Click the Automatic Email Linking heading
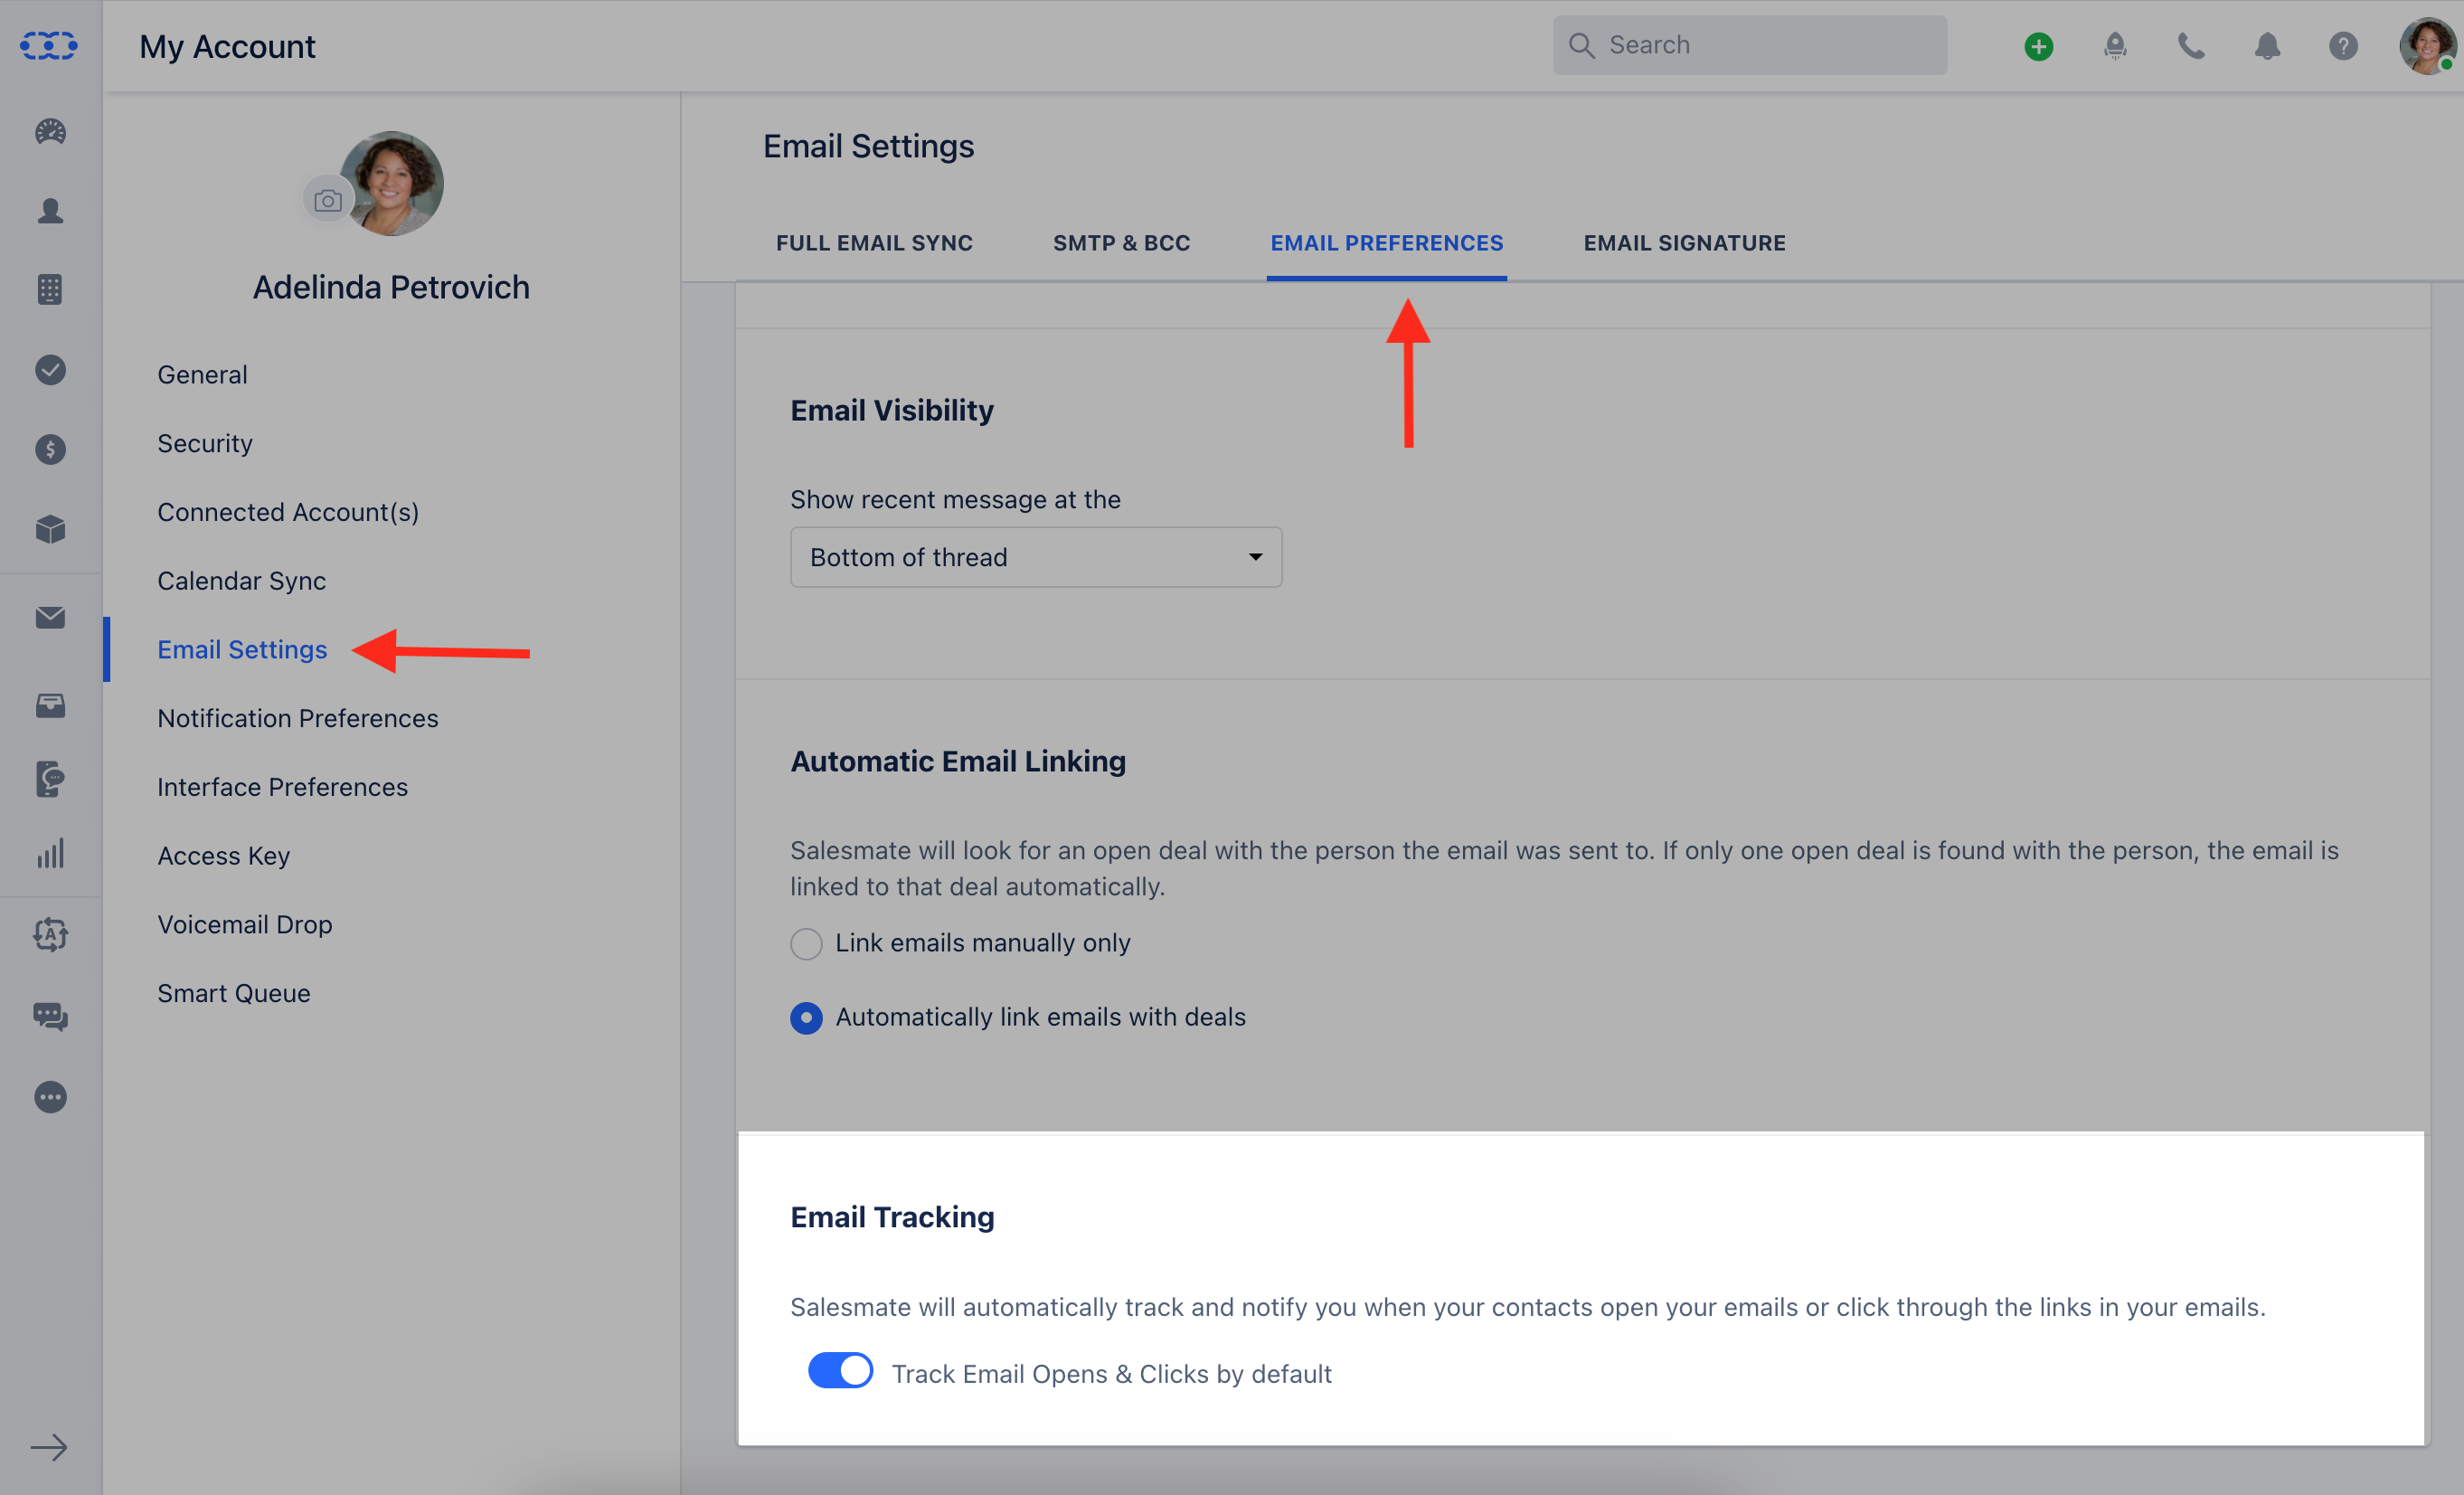Image resolution: width=2464 pixels, height=1495 pixels. [x=958, y=762]
